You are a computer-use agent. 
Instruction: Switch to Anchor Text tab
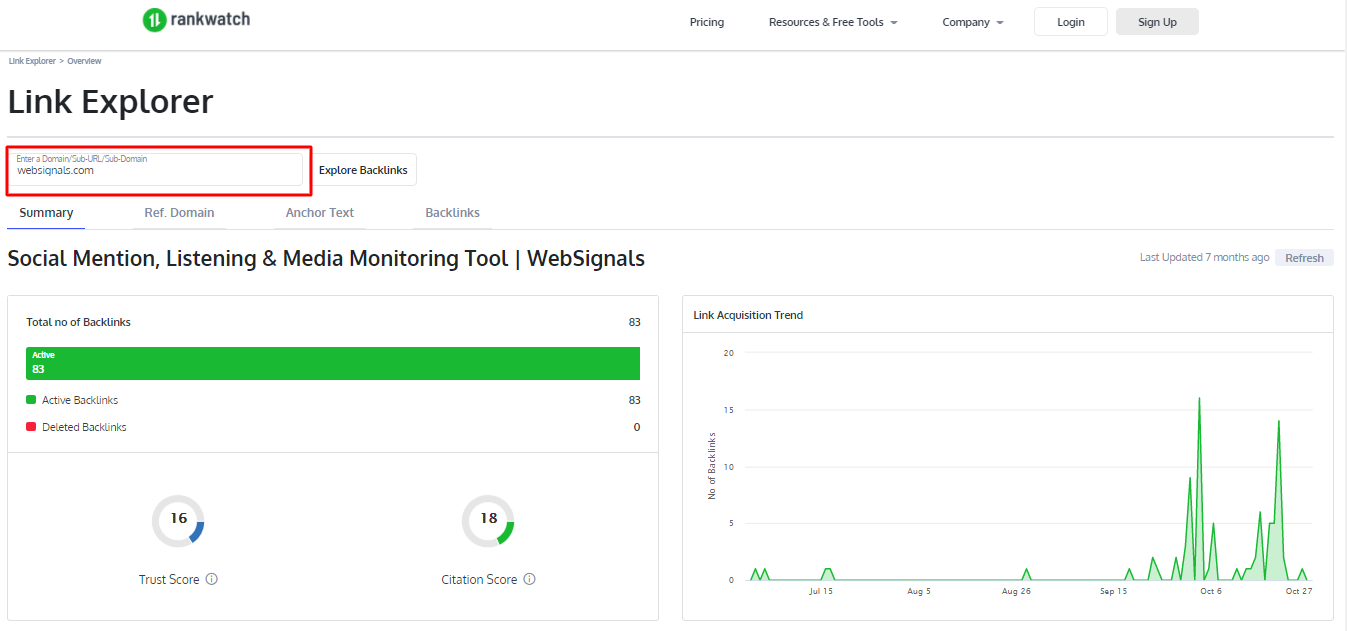[320, 213]
